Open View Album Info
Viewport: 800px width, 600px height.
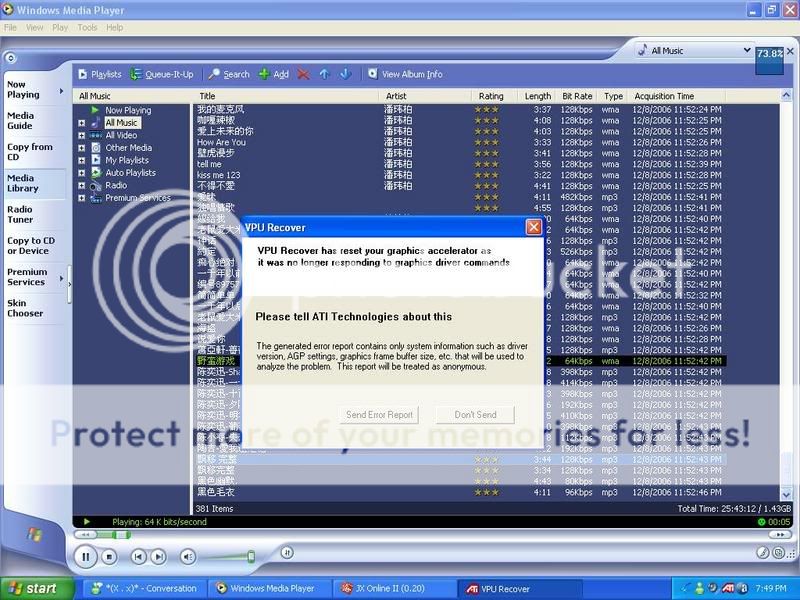(404, 73)
